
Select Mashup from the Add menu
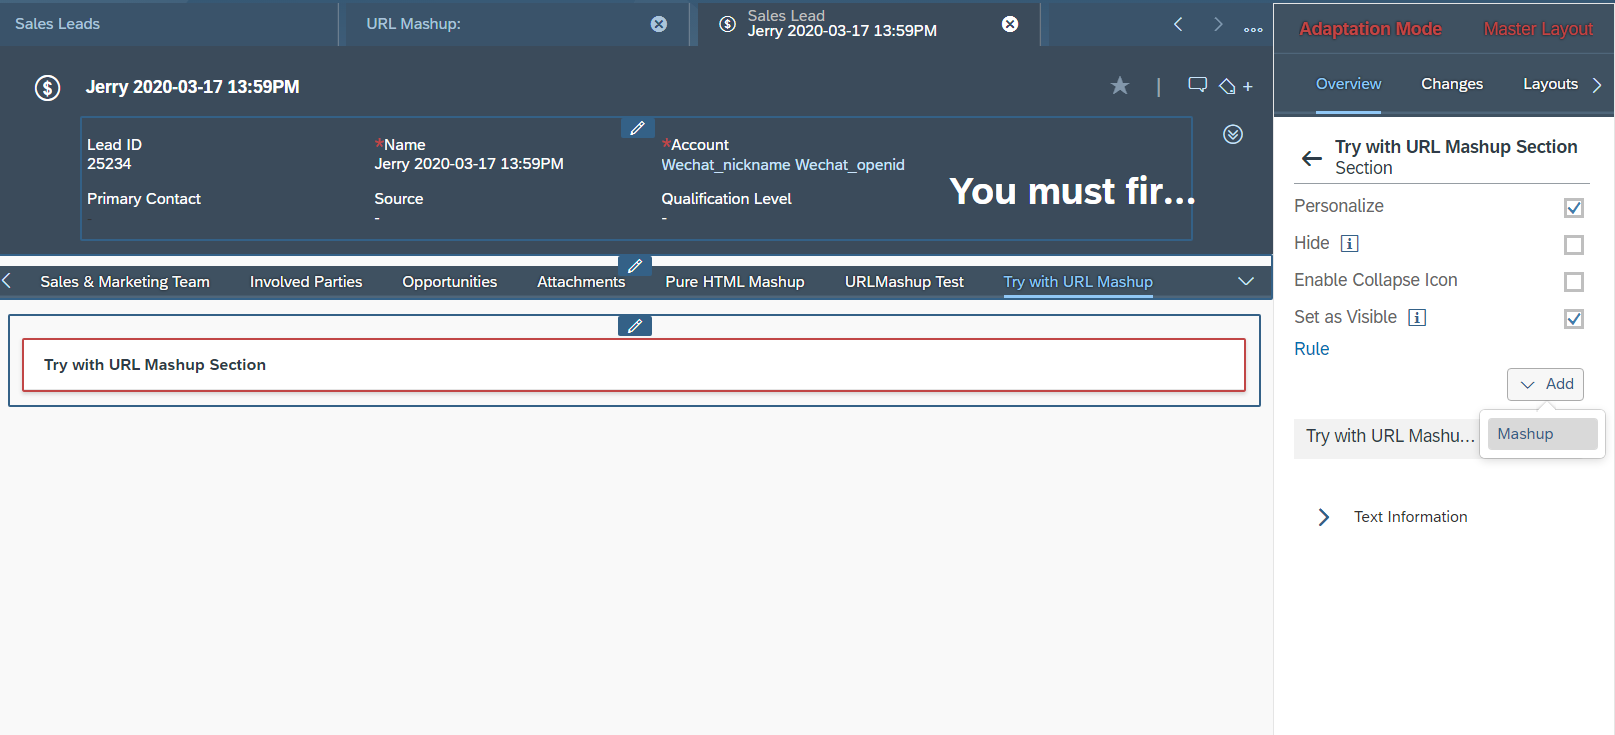point(1542,434)
